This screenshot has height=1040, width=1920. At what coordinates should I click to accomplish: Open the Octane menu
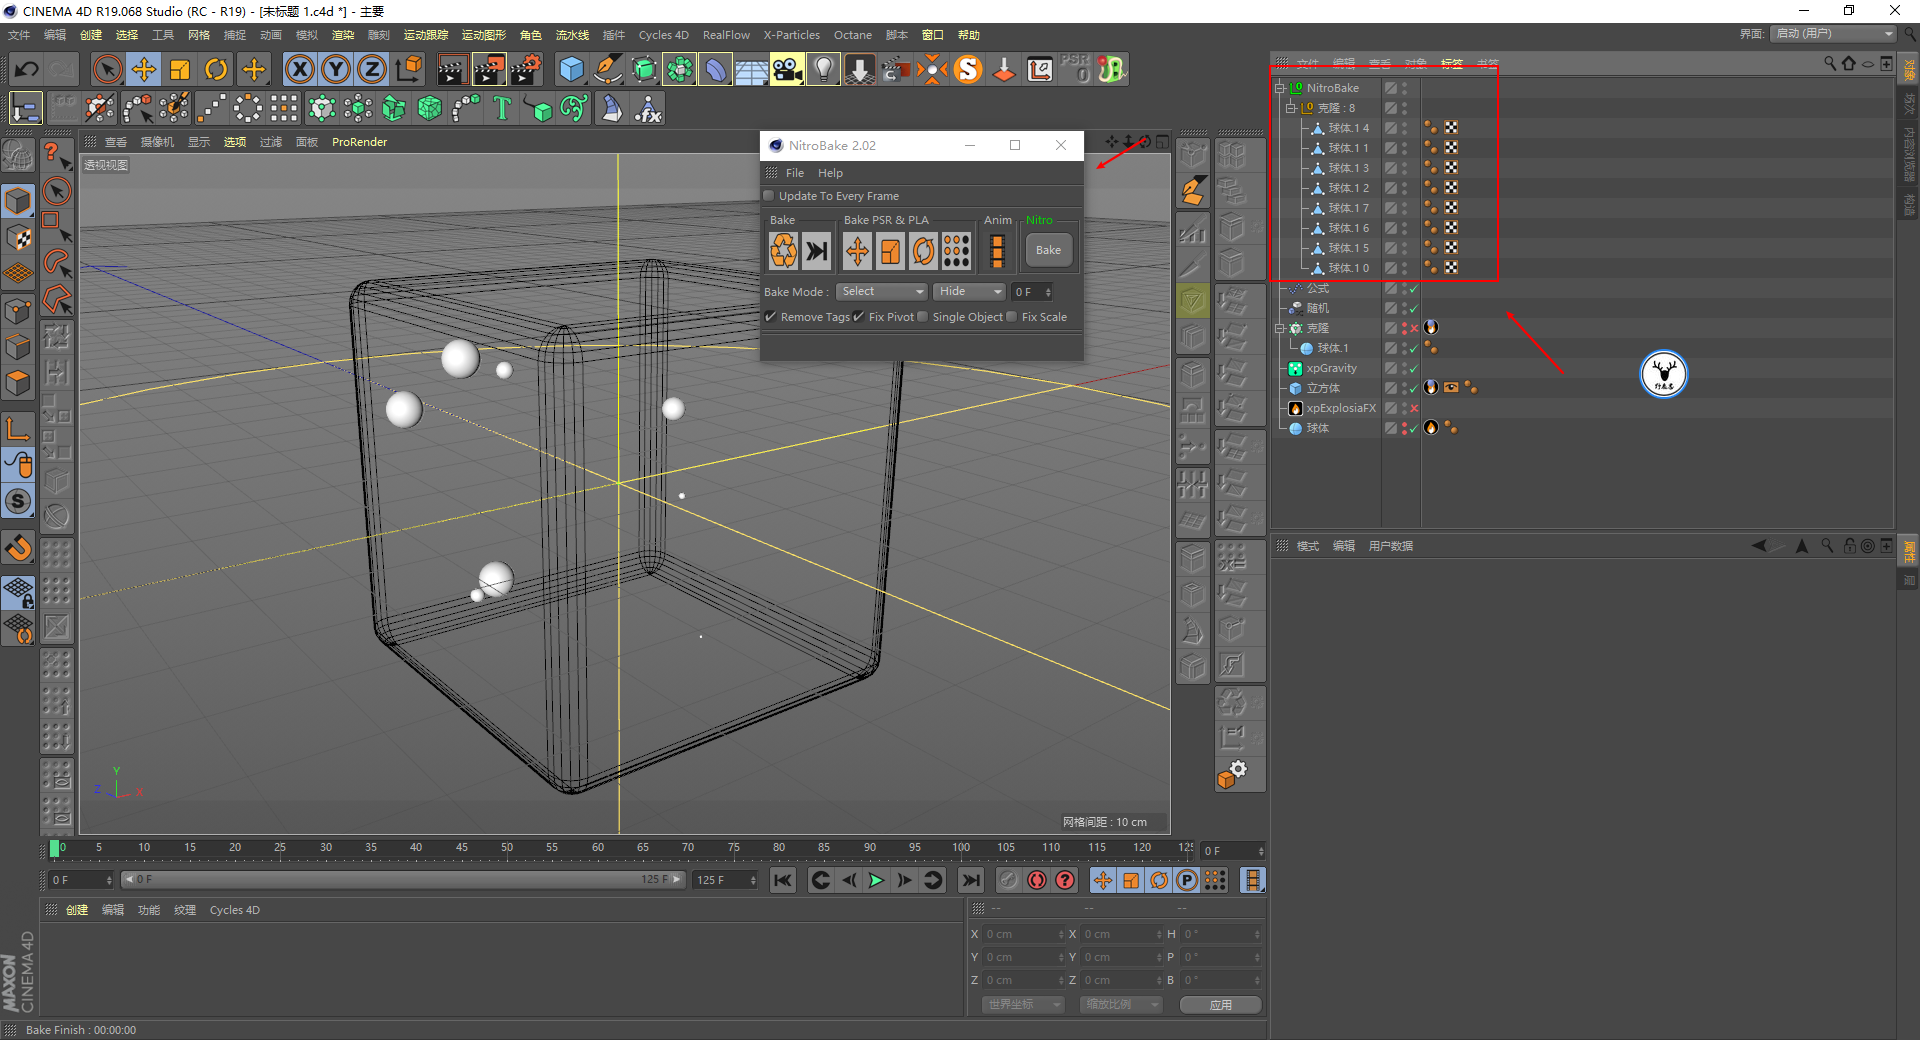click(853, 35)
